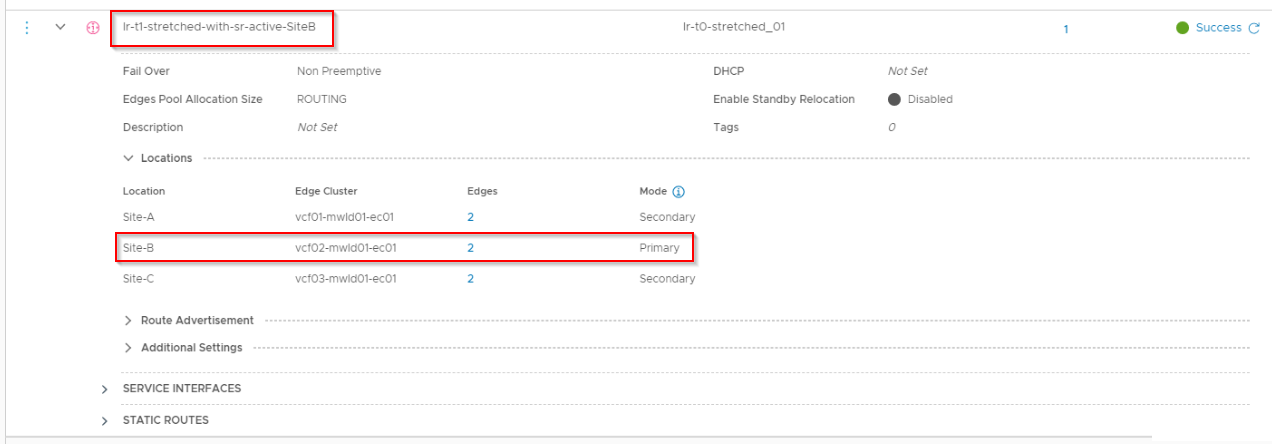The height and width of the screenshot is (444, 1272).
Task: Click the Success status link
Action: click(x=1218, y=28)
